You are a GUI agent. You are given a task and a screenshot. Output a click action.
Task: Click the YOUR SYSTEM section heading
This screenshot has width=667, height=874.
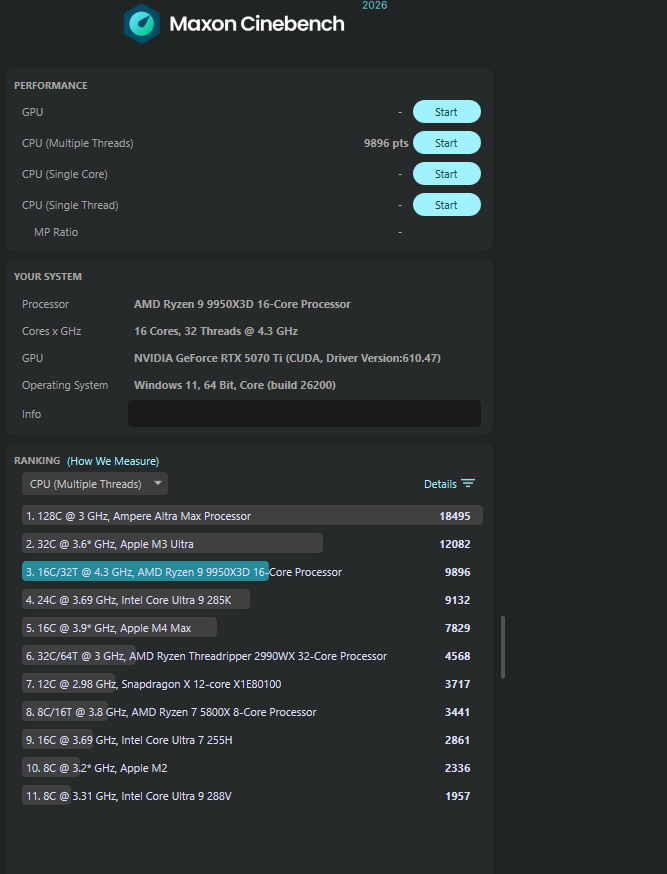48,276
